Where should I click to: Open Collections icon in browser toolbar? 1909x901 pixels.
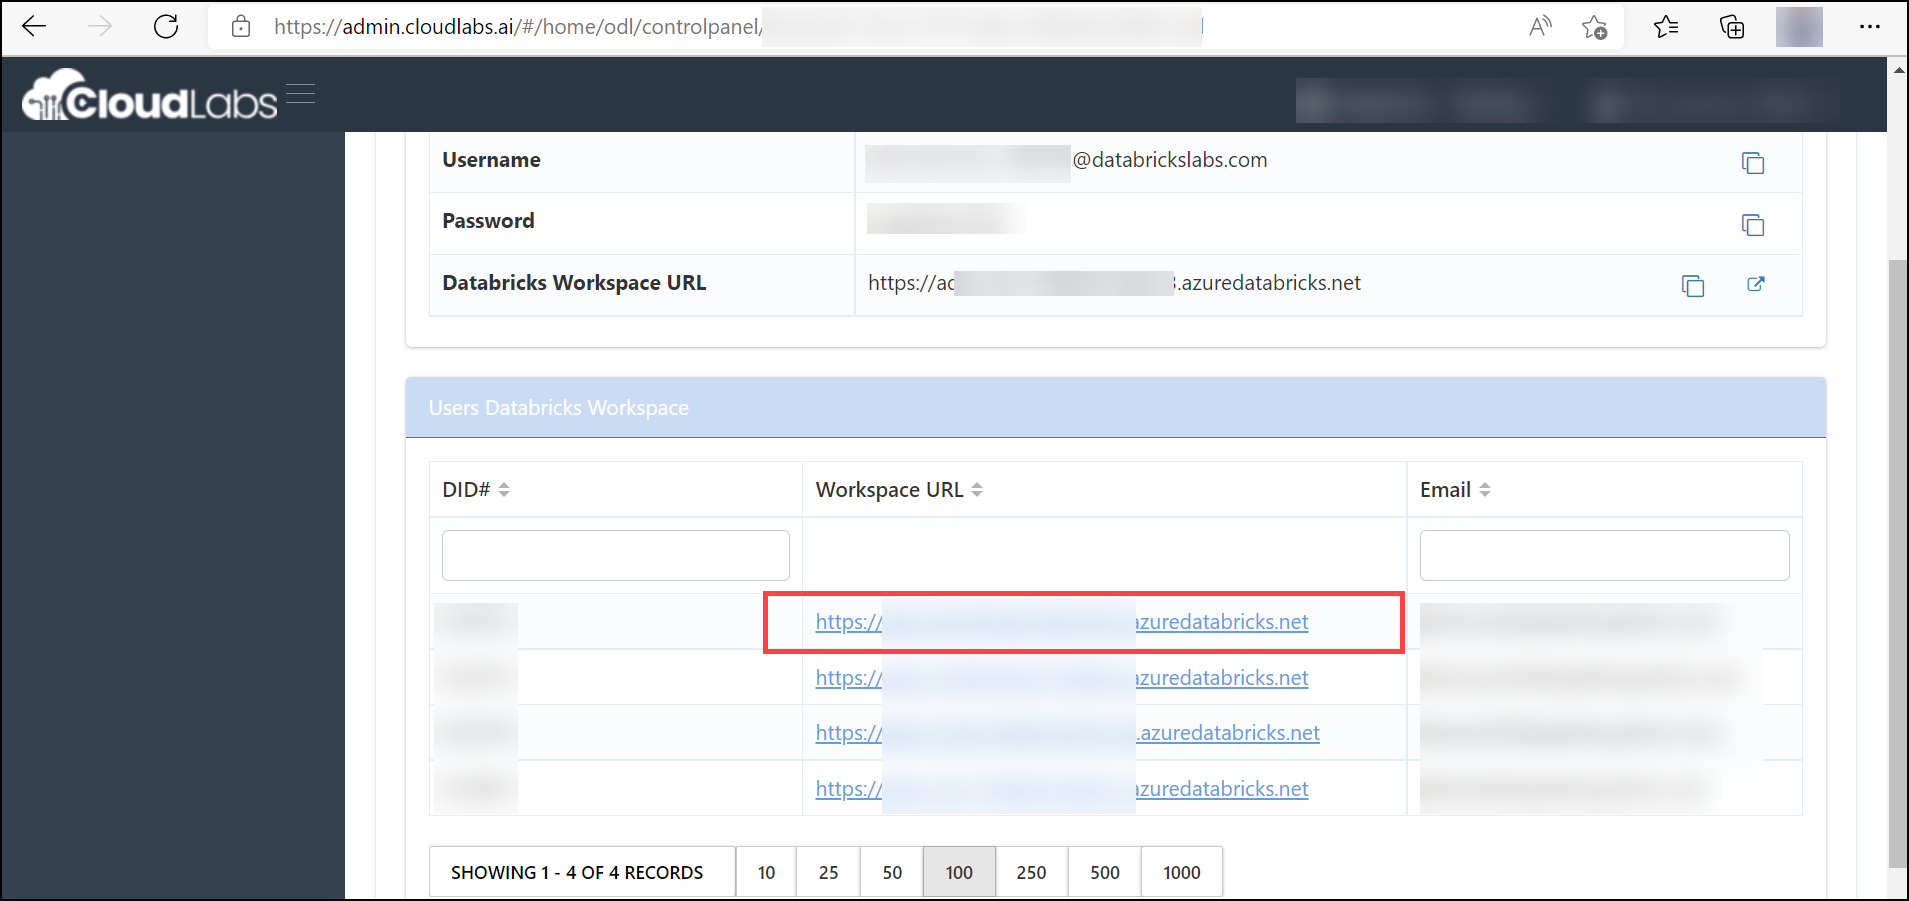1732,27
